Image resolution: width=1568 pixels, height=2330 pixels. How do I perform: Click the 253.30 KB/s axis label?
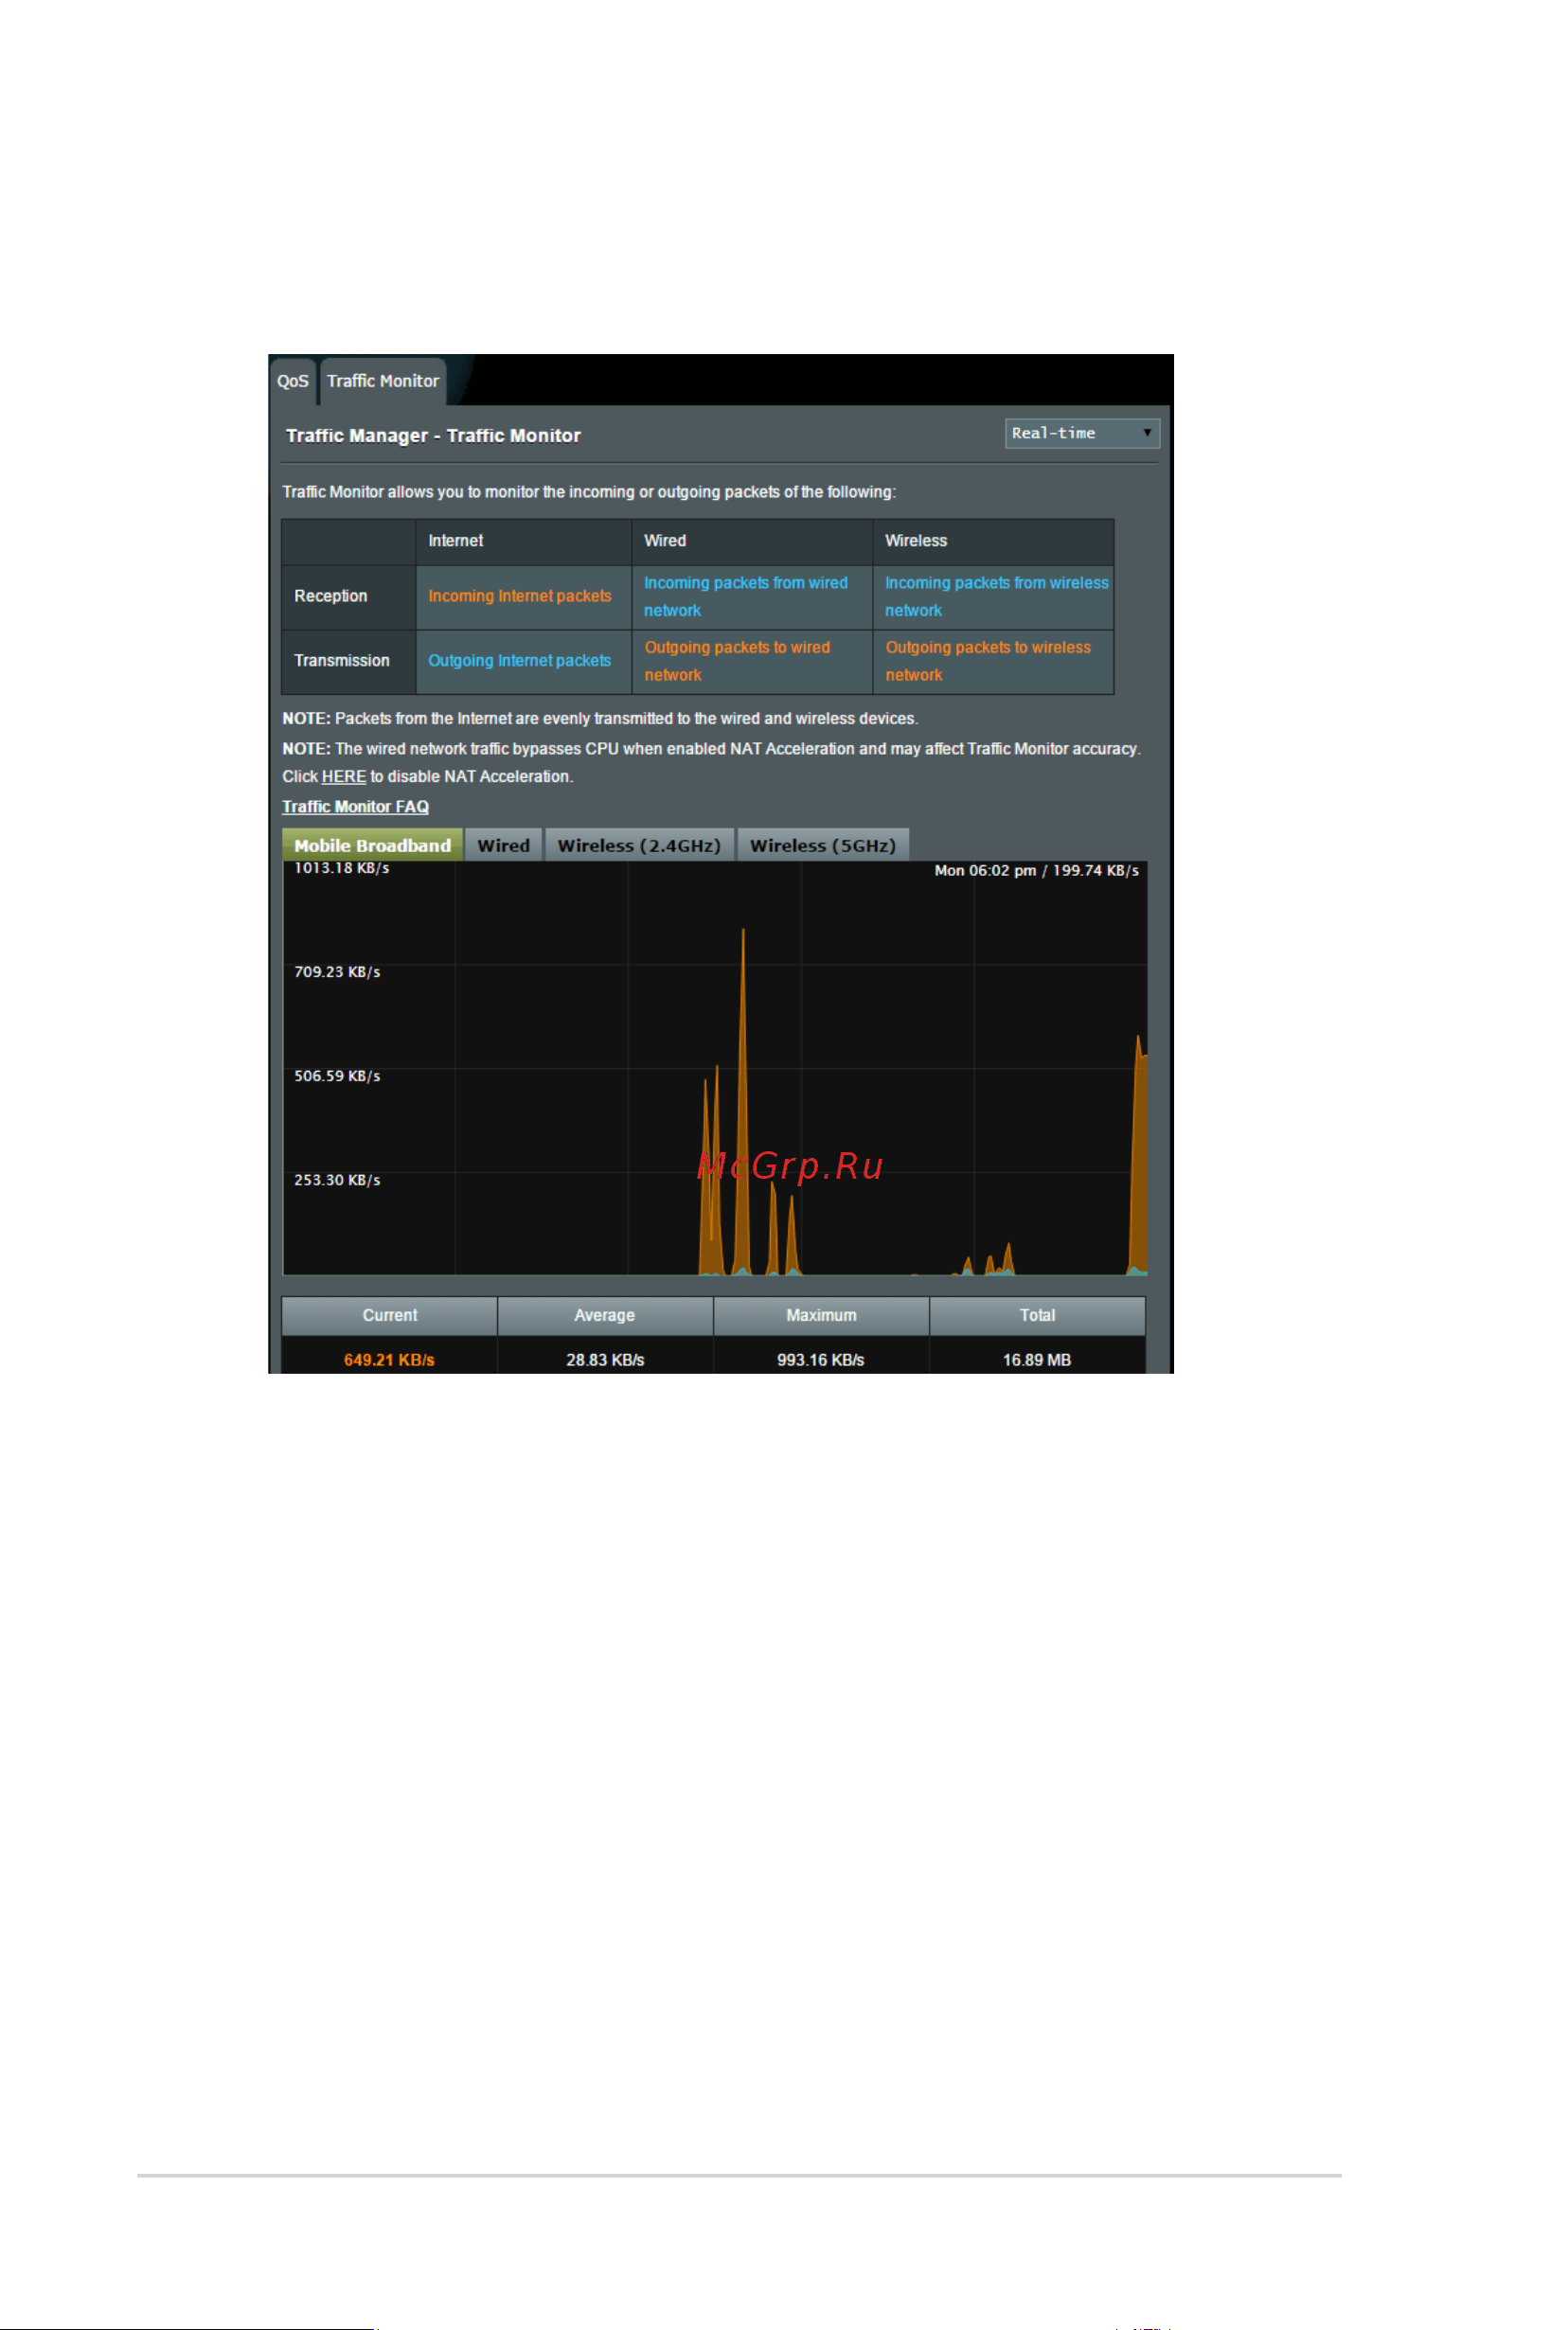coord(337,1180)
